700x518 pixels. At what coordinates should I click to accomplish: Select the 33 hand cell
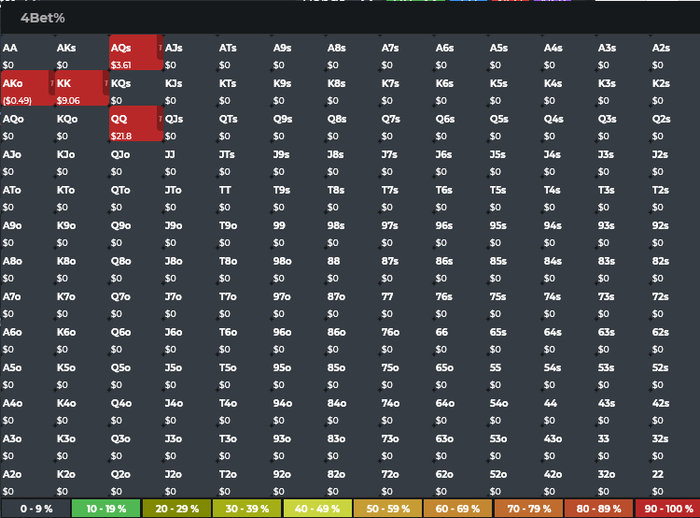(x=623, y=443)
